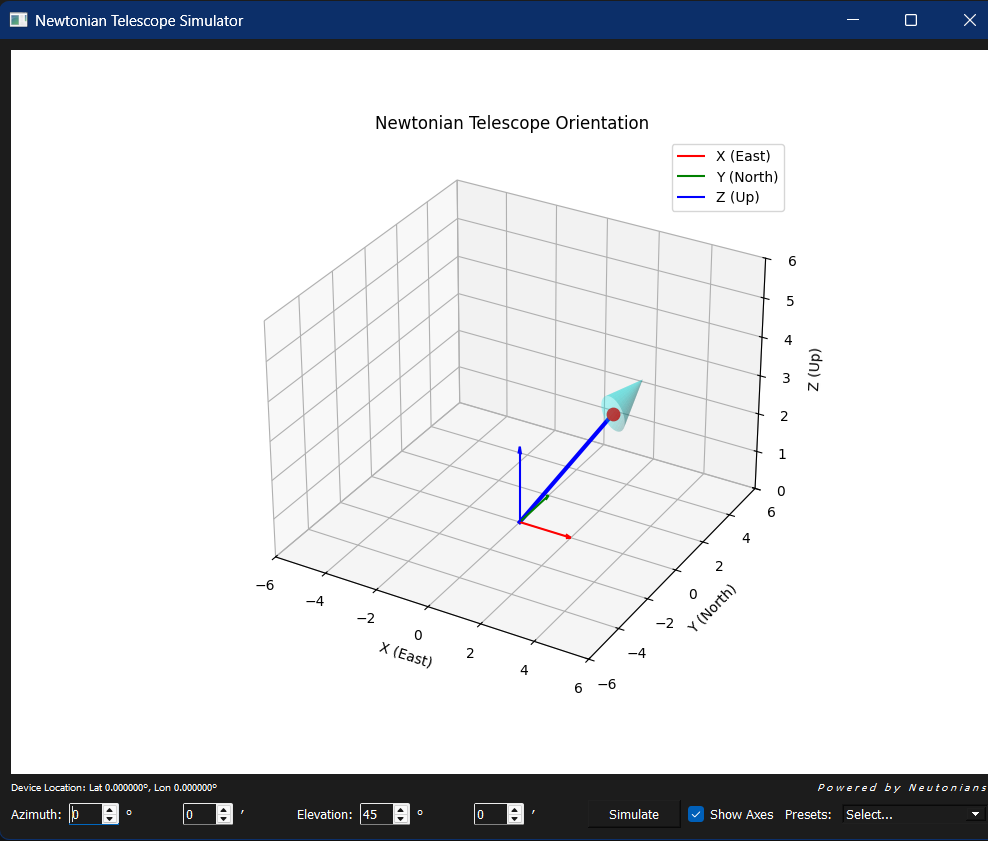Decrement Elevation arcminutes with the down arrow
Viewport: 988px width, 841px height.
point(513,819)
